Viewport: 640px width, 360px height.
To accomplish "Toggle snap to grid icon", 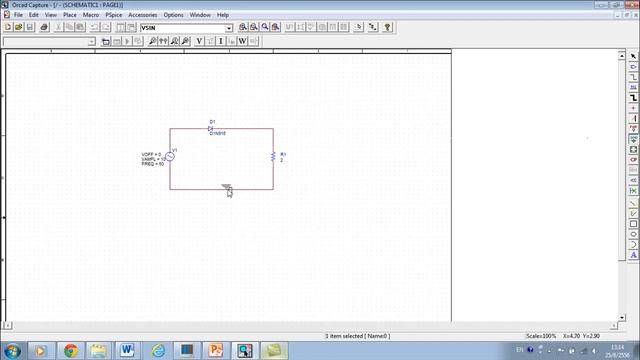I will [358, 27].
